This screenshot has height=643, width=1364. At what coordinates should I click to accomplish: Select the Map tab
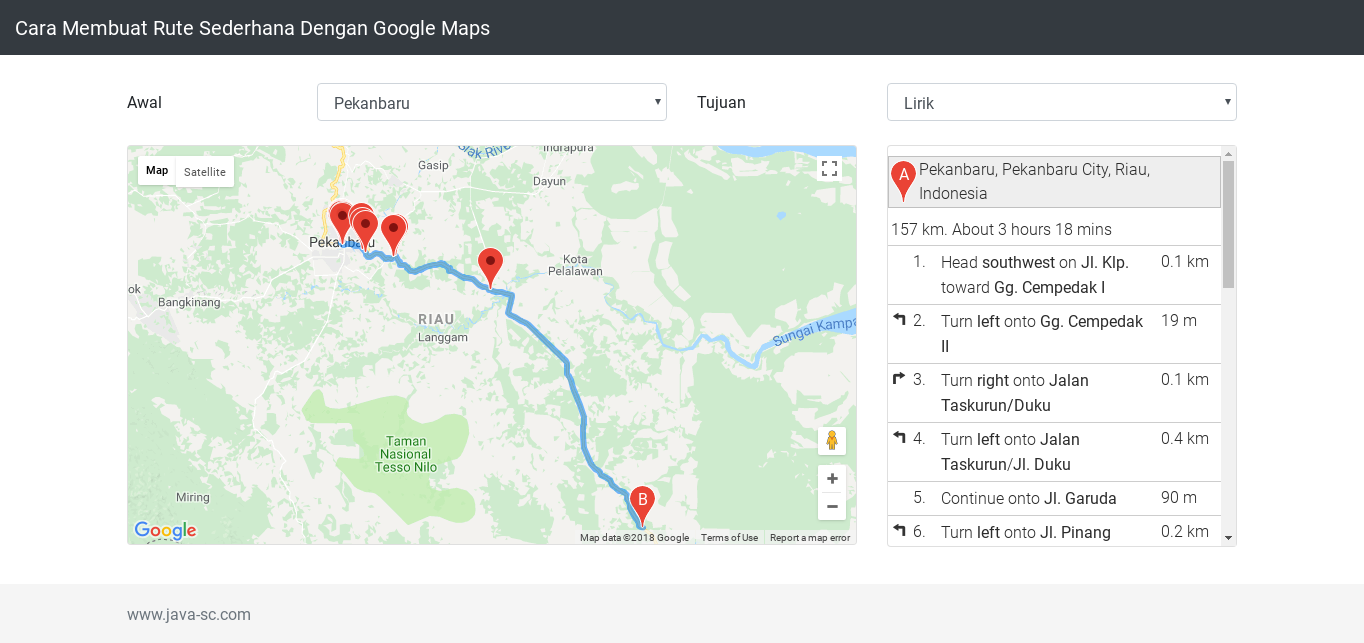[156, 170]
